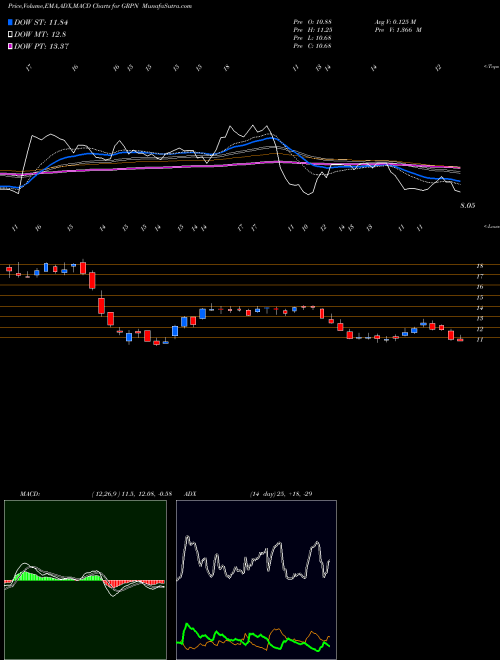
Task: Click the ADX parameters '(14 day) 25, +18, -29'
Action: (281, 494)
